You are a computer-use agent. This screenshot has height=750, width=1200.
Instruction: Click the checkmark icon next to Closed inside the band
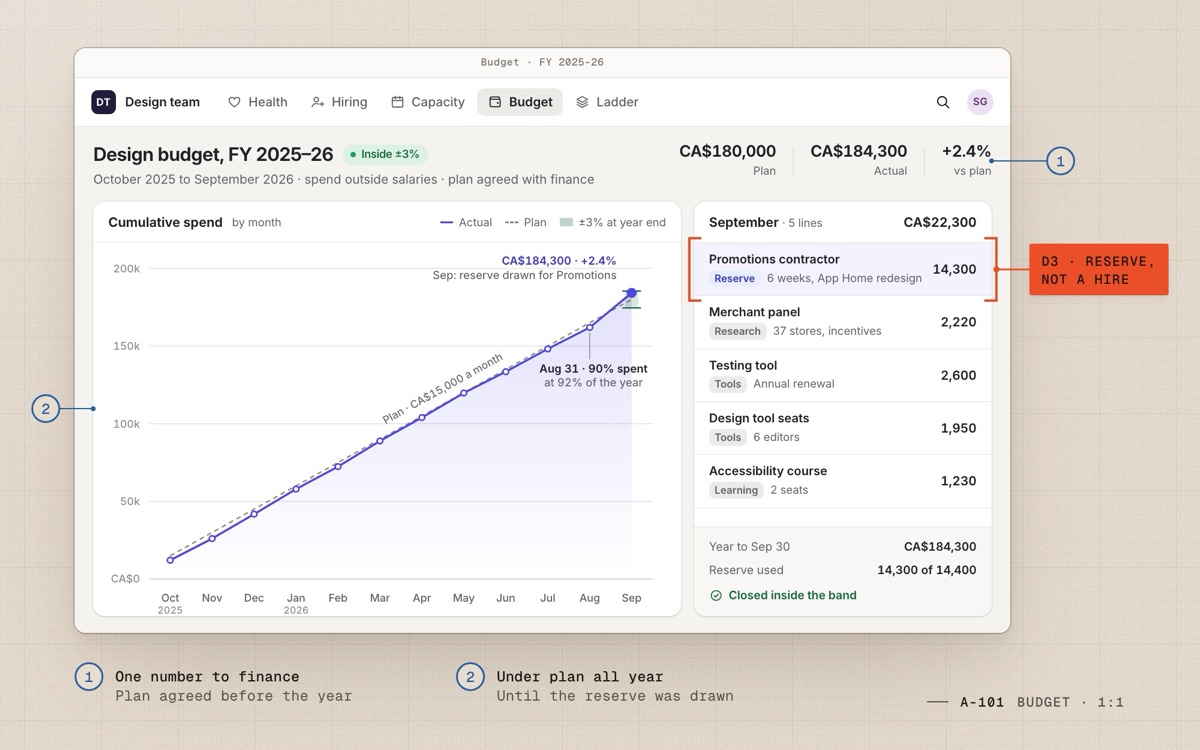tap(716, 595)
